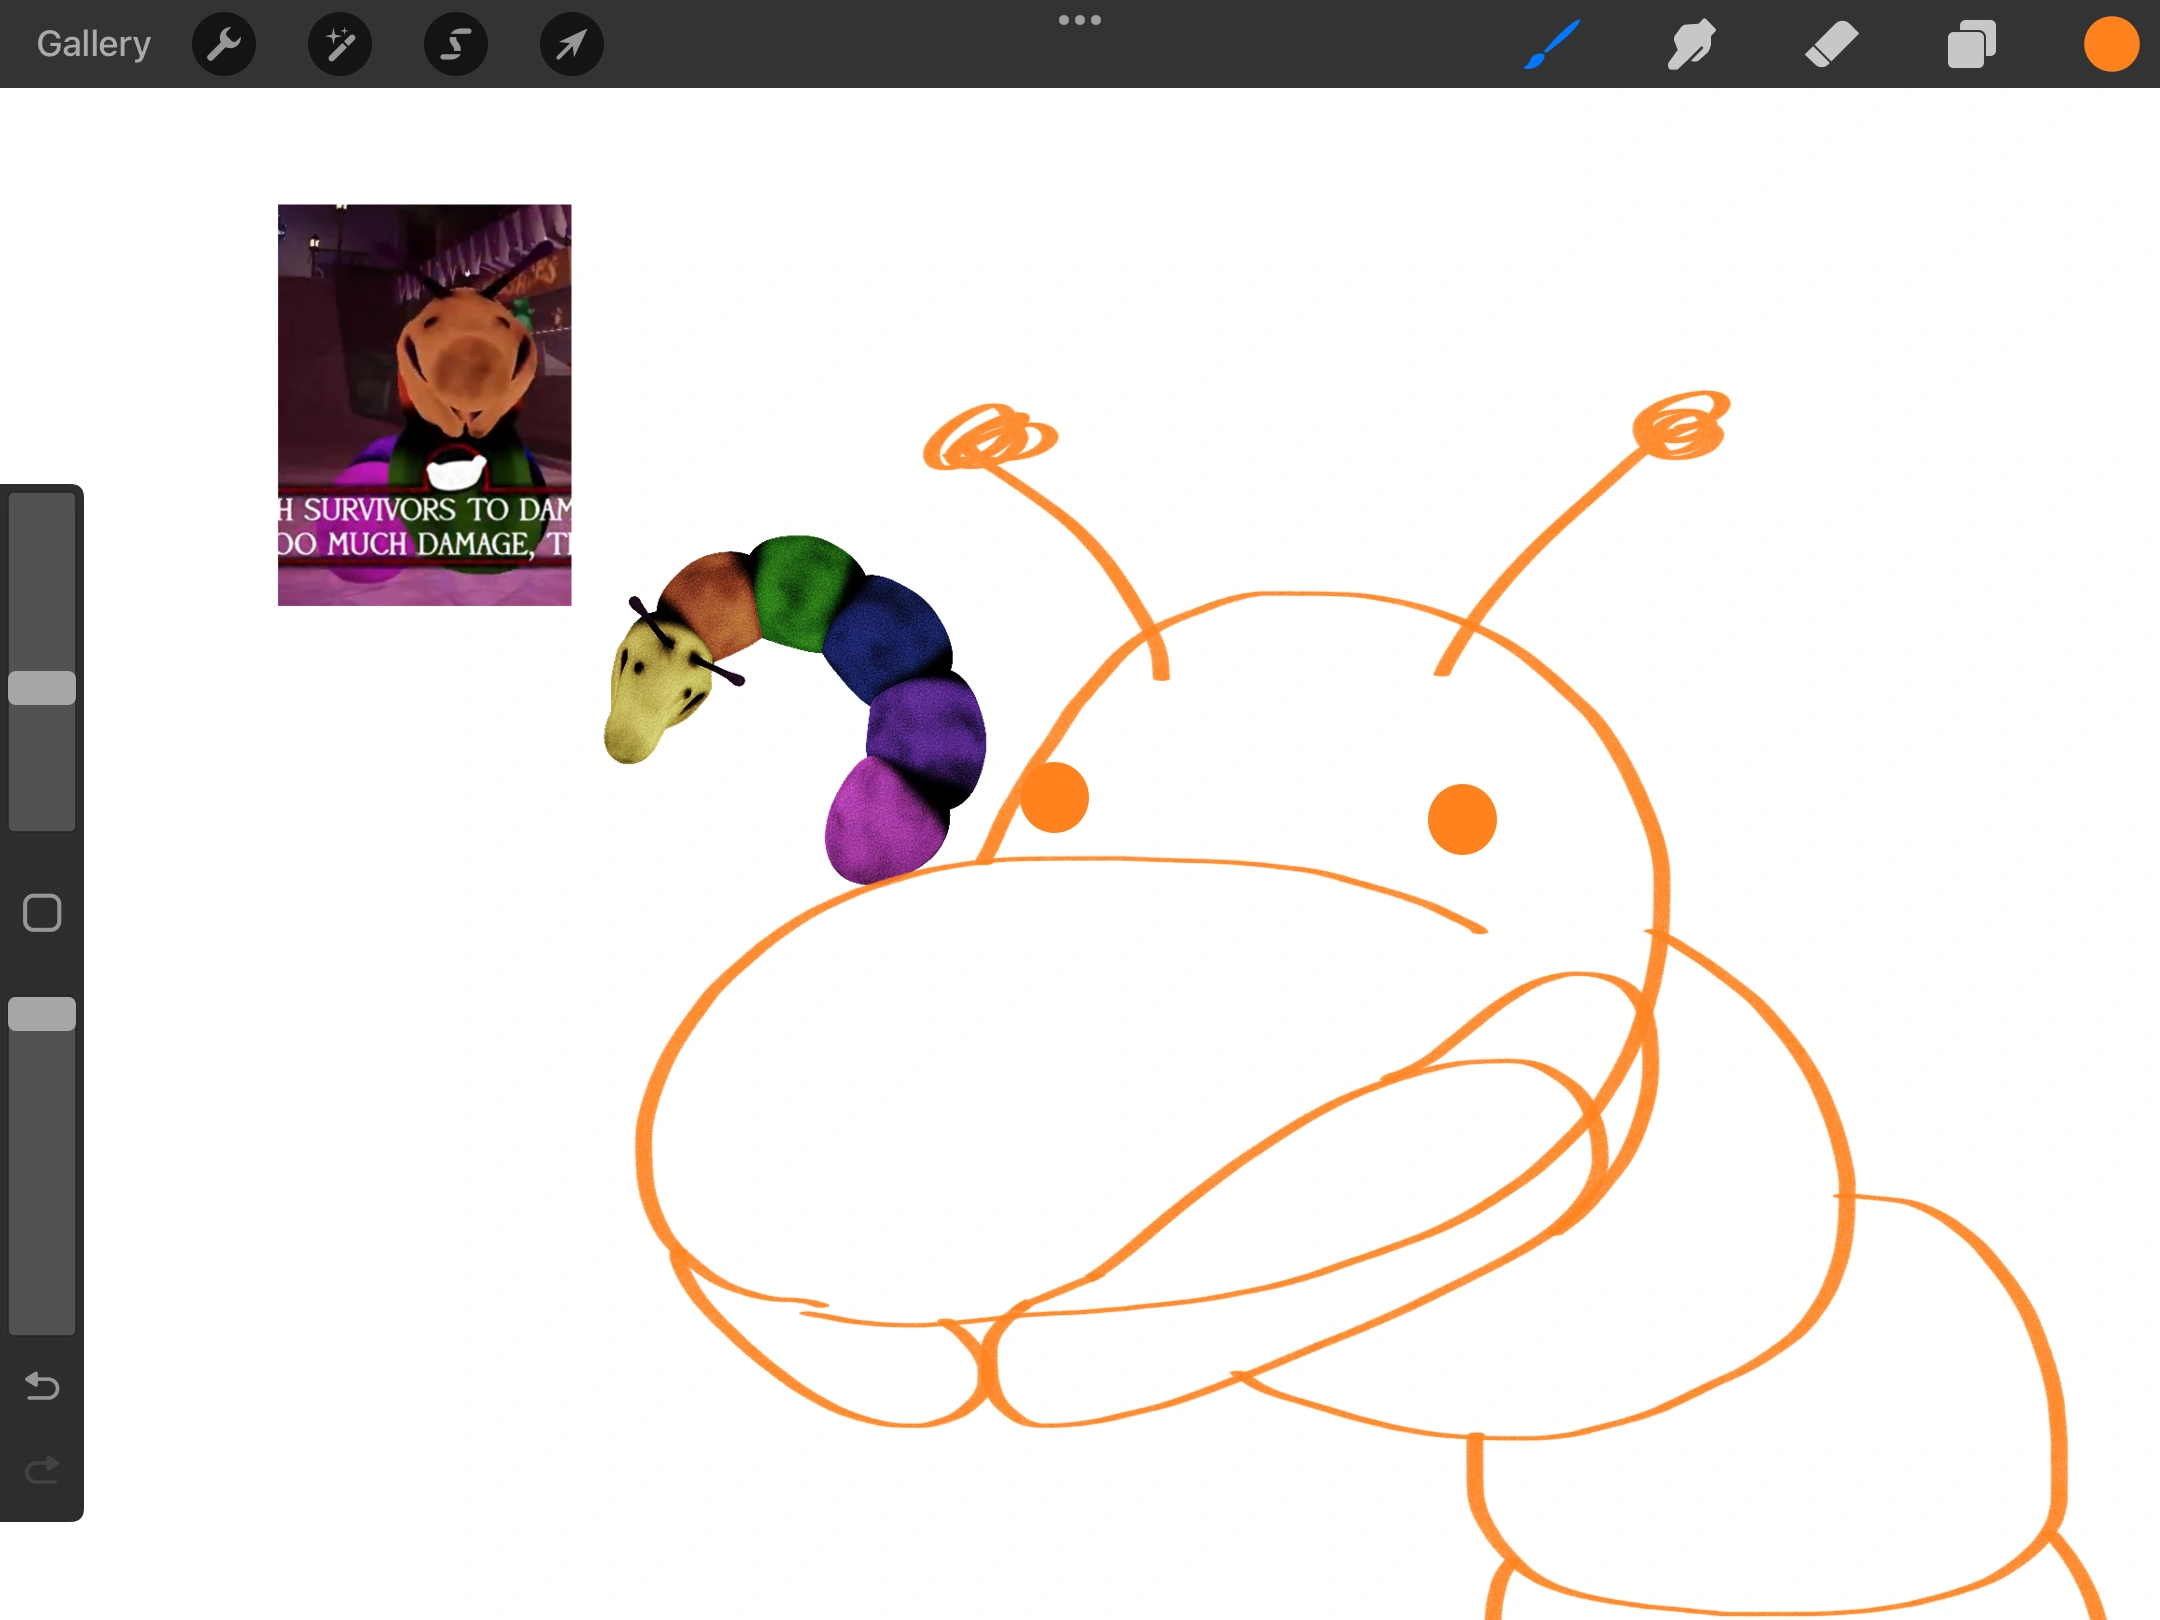Open the Layers panel

tap(1971, 44)
